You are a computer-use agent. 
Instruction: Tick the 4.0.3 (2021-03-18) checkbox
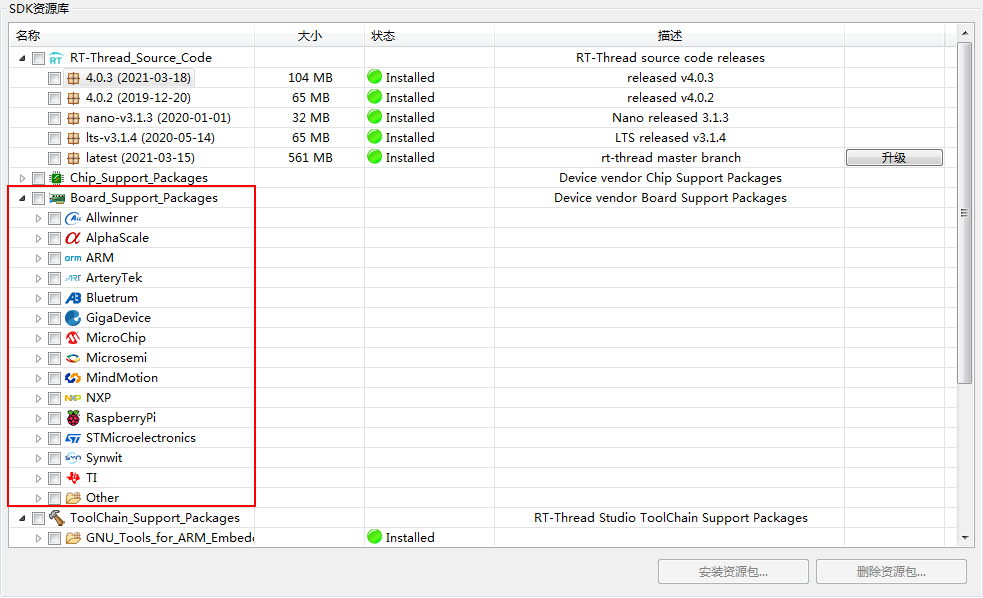[55, 78]
